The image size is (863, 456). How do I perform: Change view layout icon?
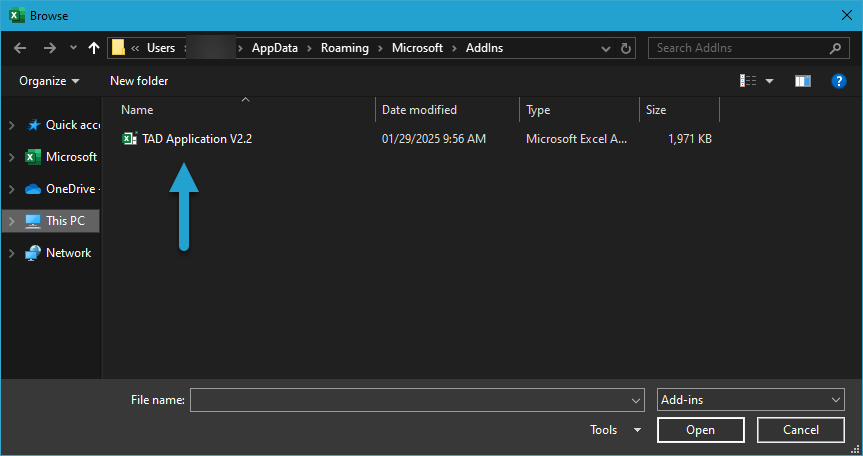pos(748,81)
